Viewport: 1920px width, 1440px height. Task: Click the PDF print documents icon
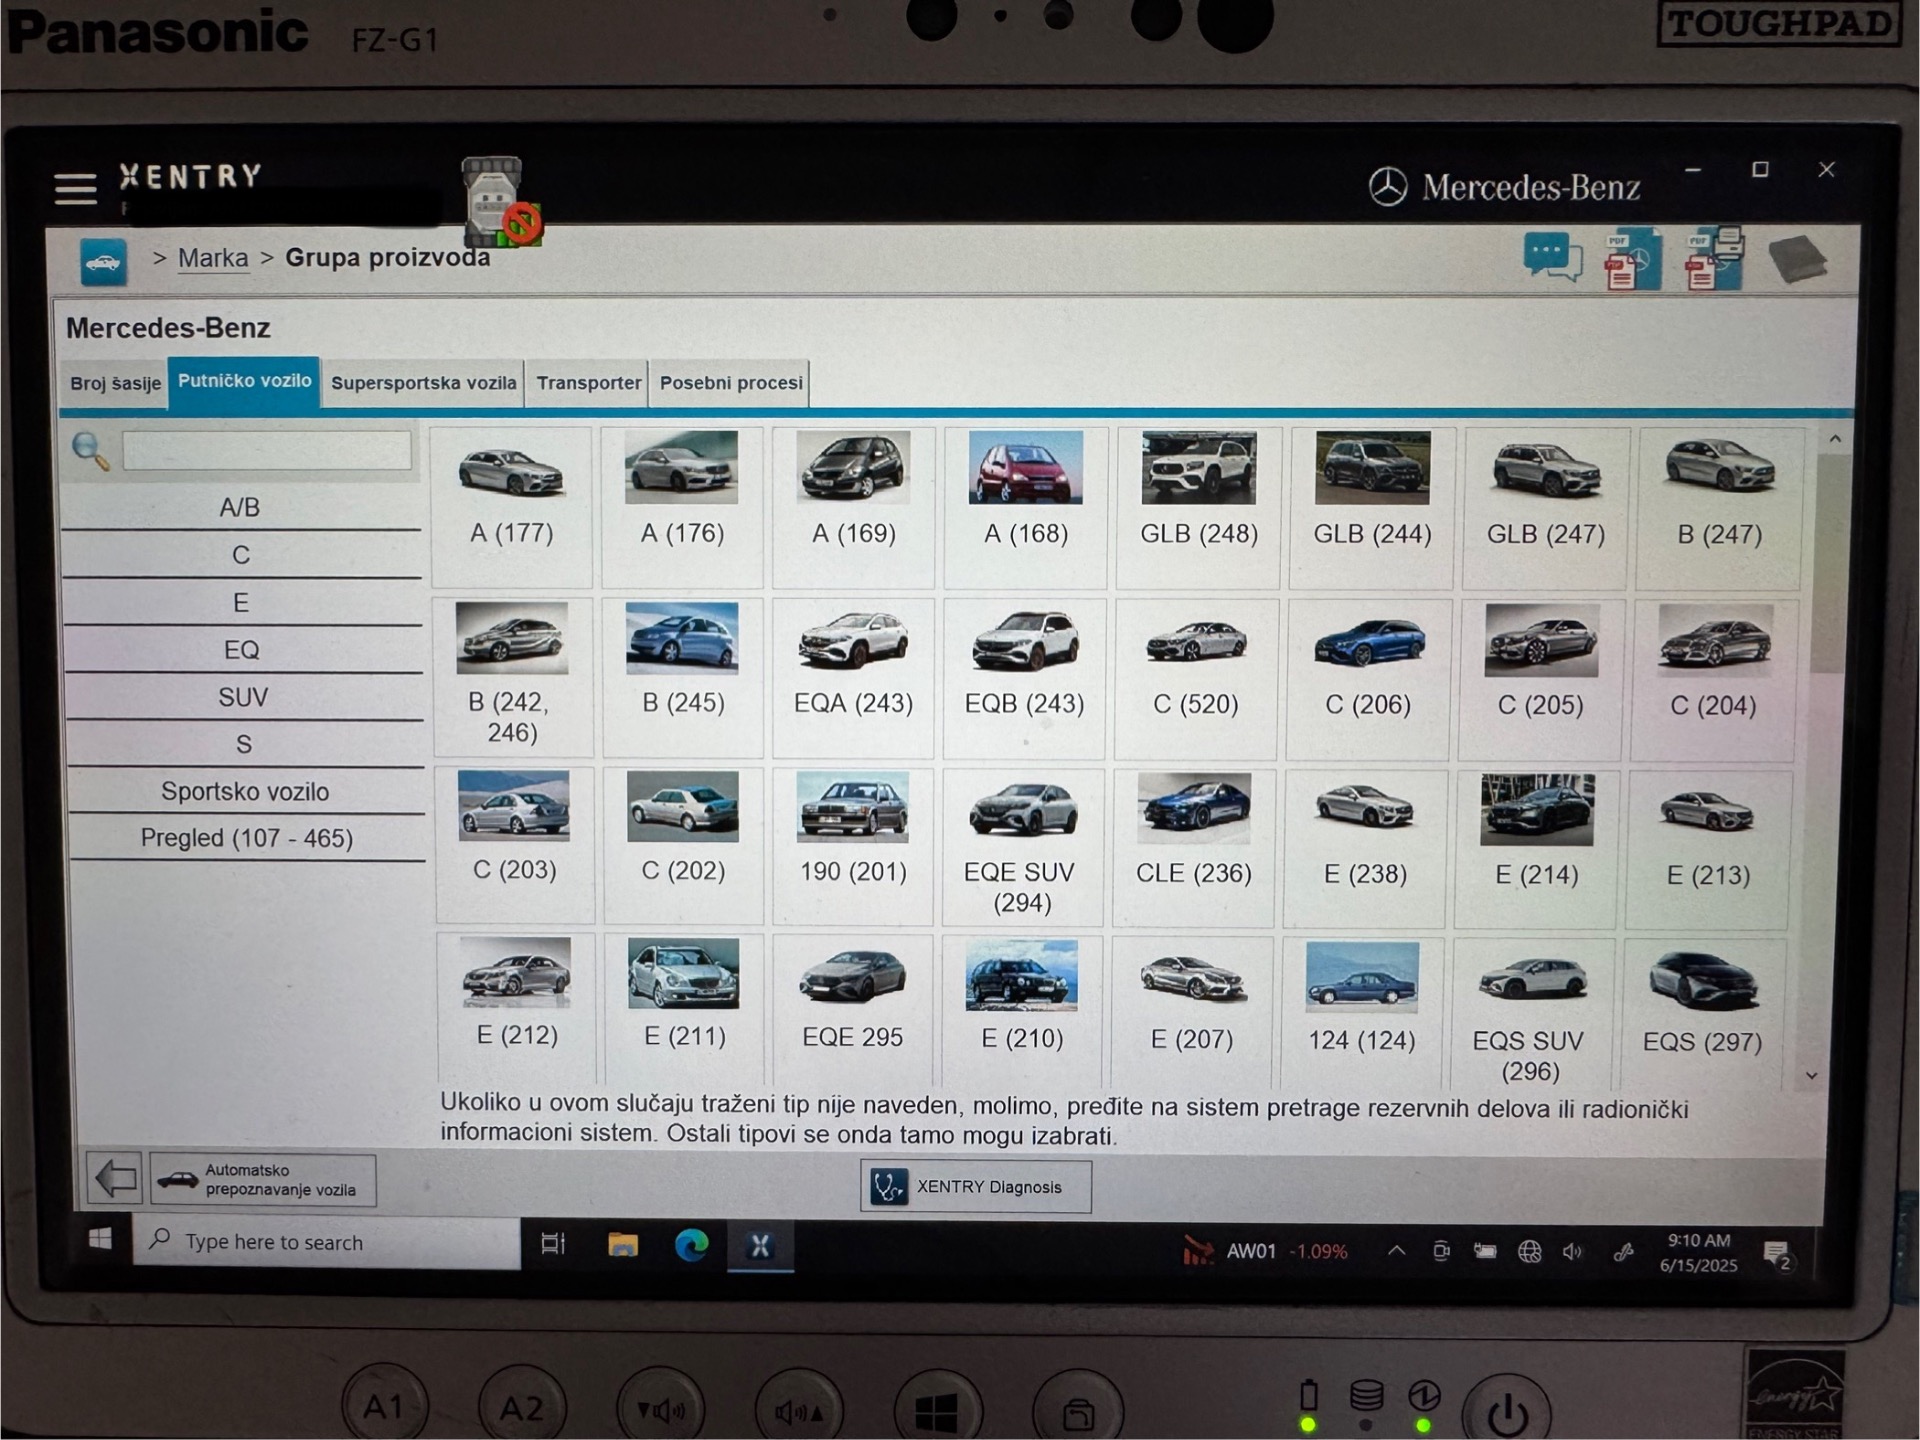tap(1714, 258)
